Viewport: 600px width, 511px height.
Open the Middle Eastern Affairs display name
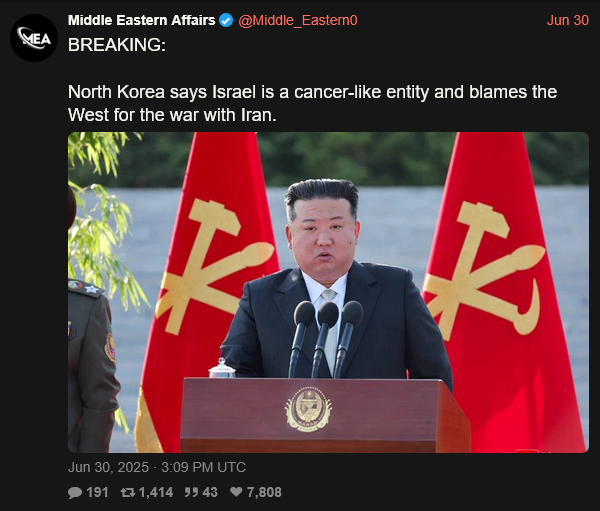point(142,20)
